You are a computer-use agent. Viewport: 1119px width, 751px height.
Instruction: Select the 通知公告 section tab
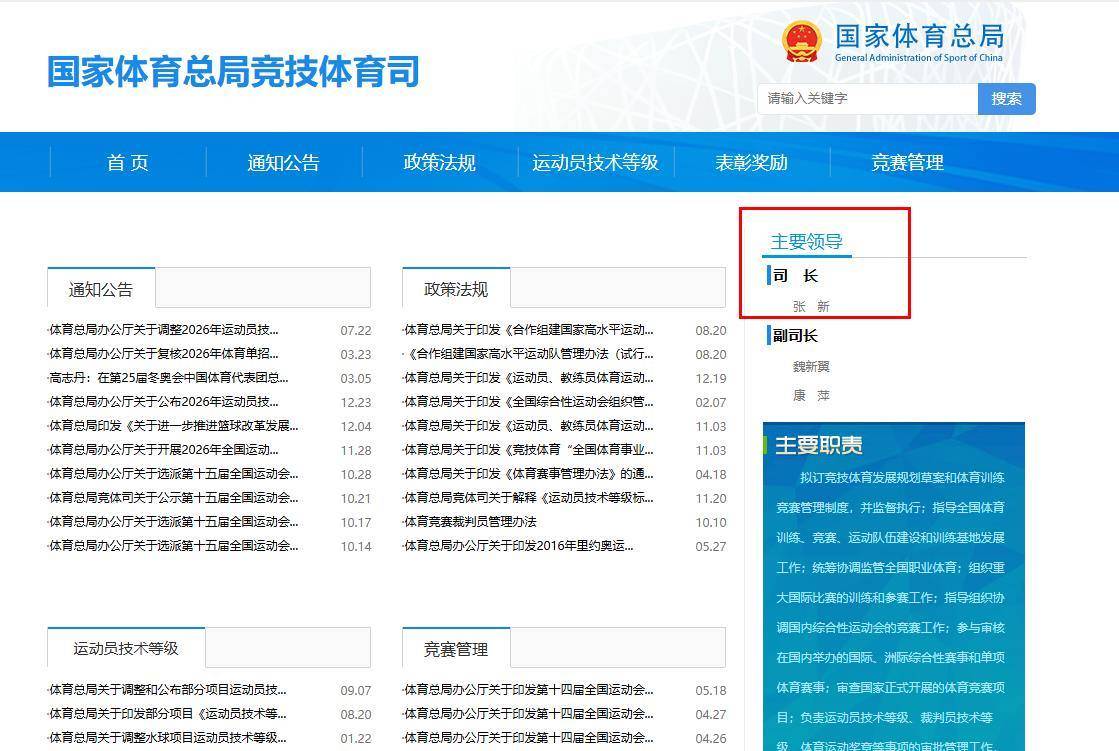(x=101, y=289)
